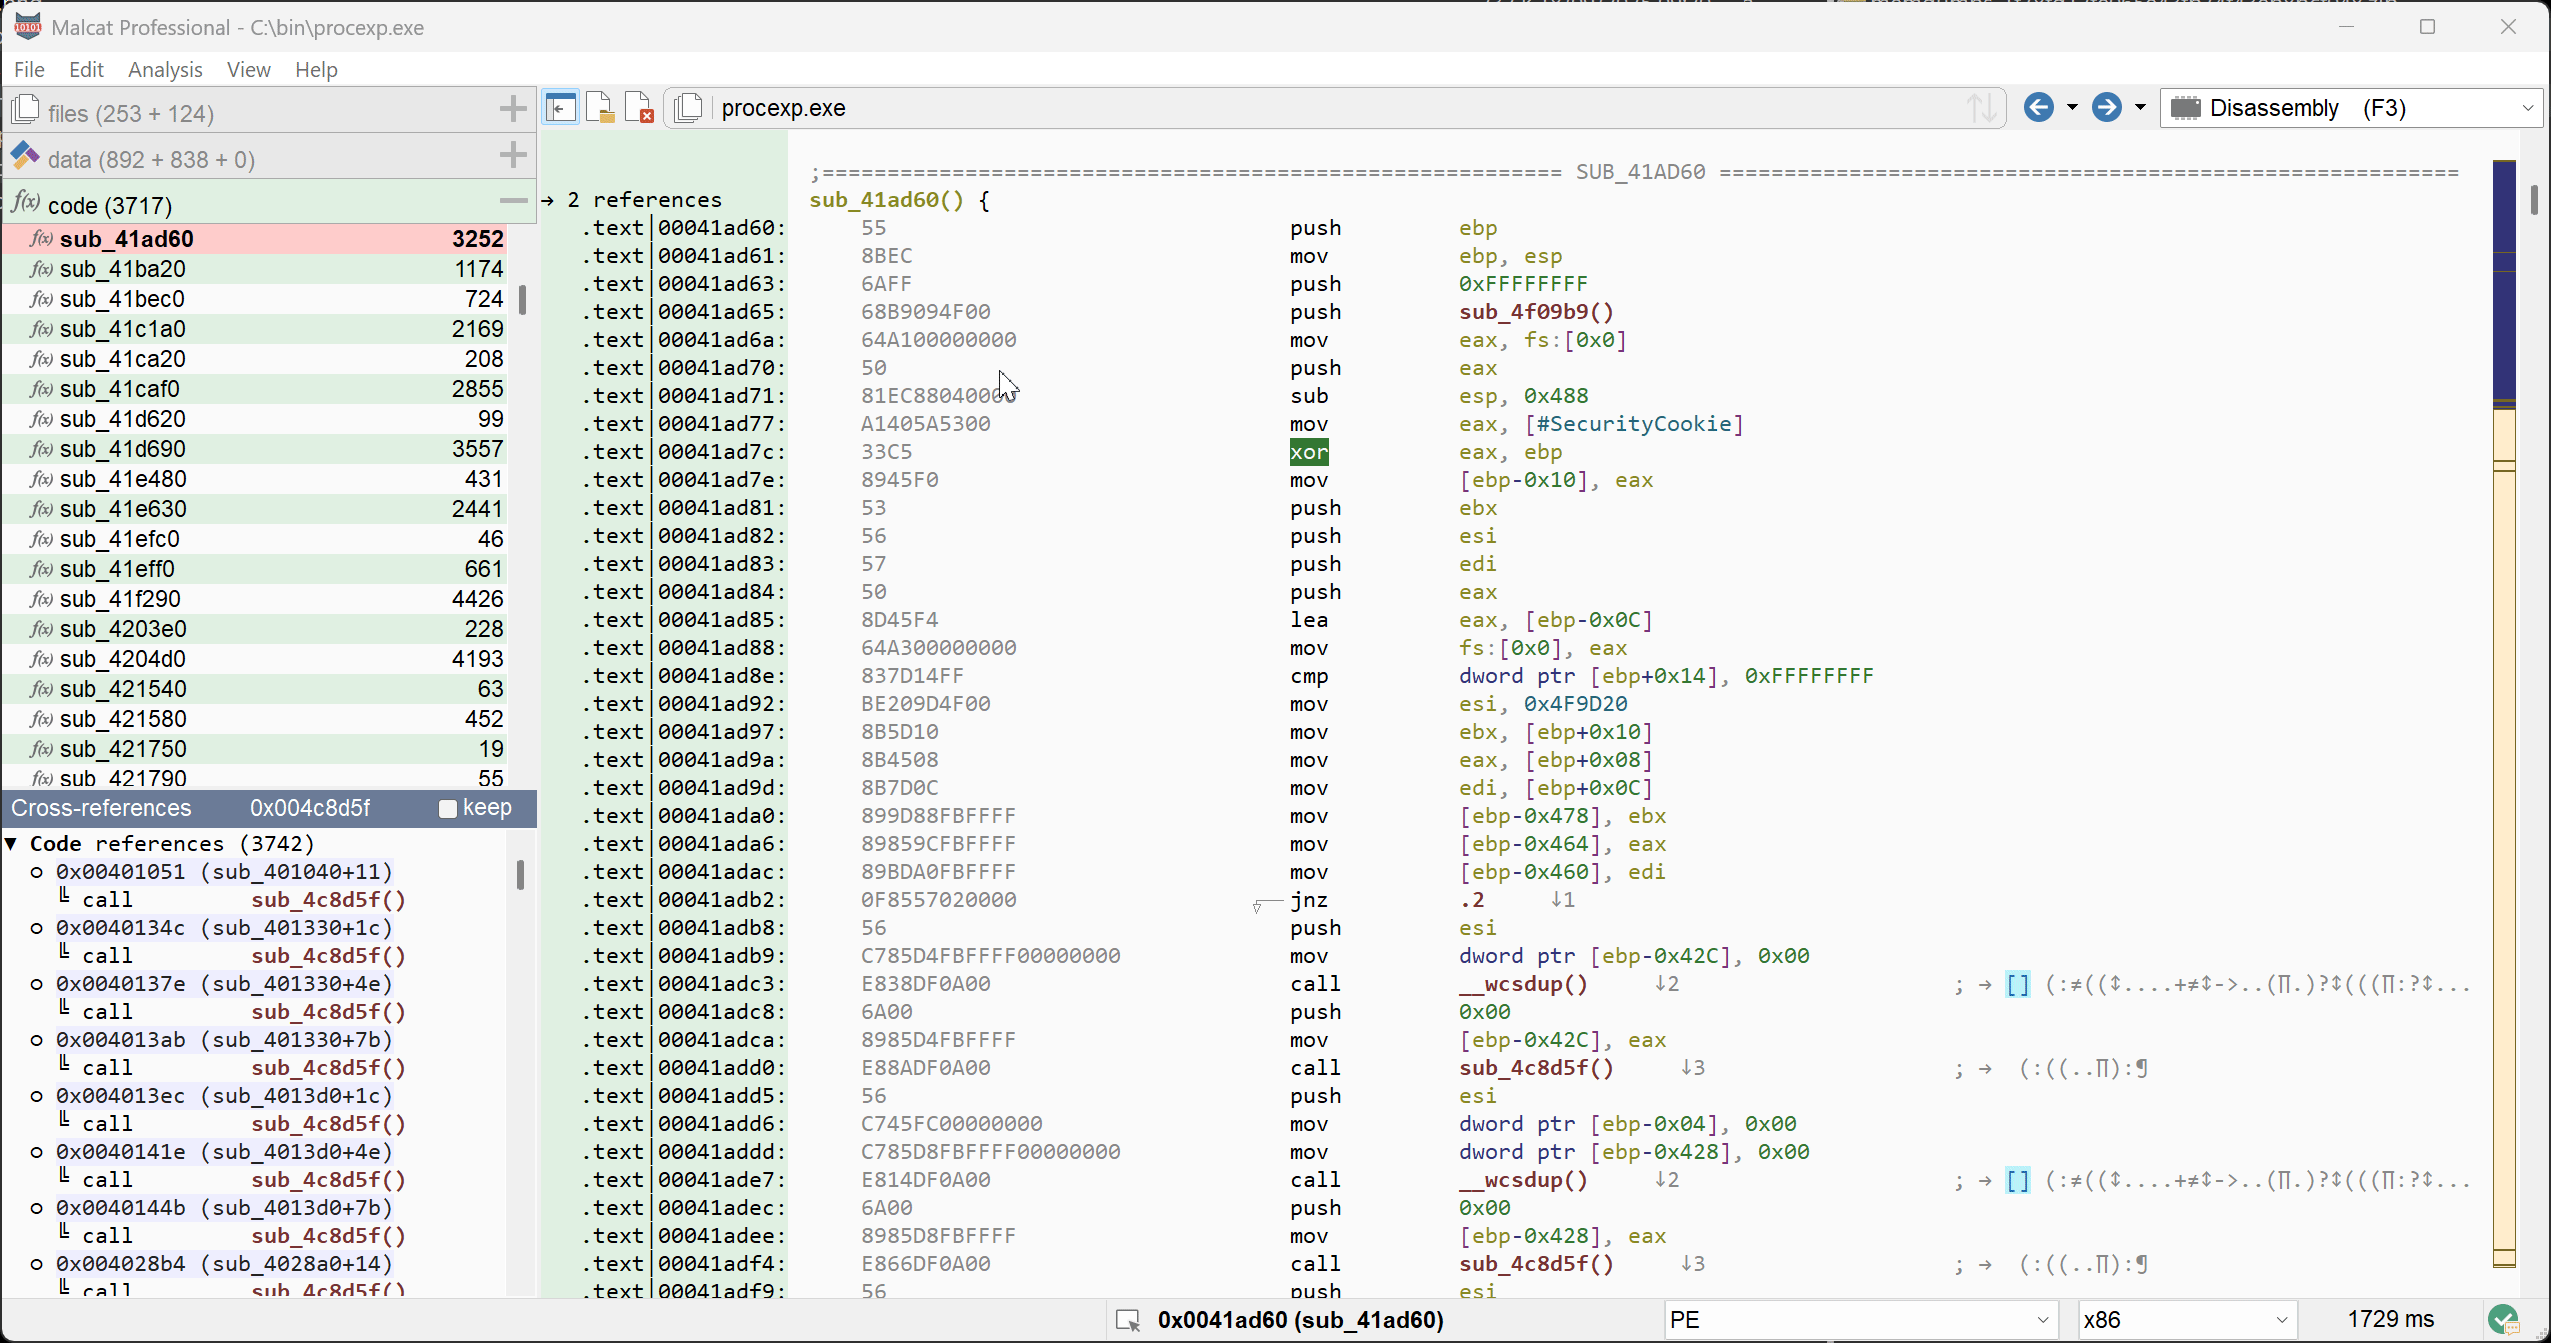Viewport: 2551px width, 1343px height.
Task: Click the '0x0041ad60 (sub_41ad60)' status text
Action: [1300, 1320]
